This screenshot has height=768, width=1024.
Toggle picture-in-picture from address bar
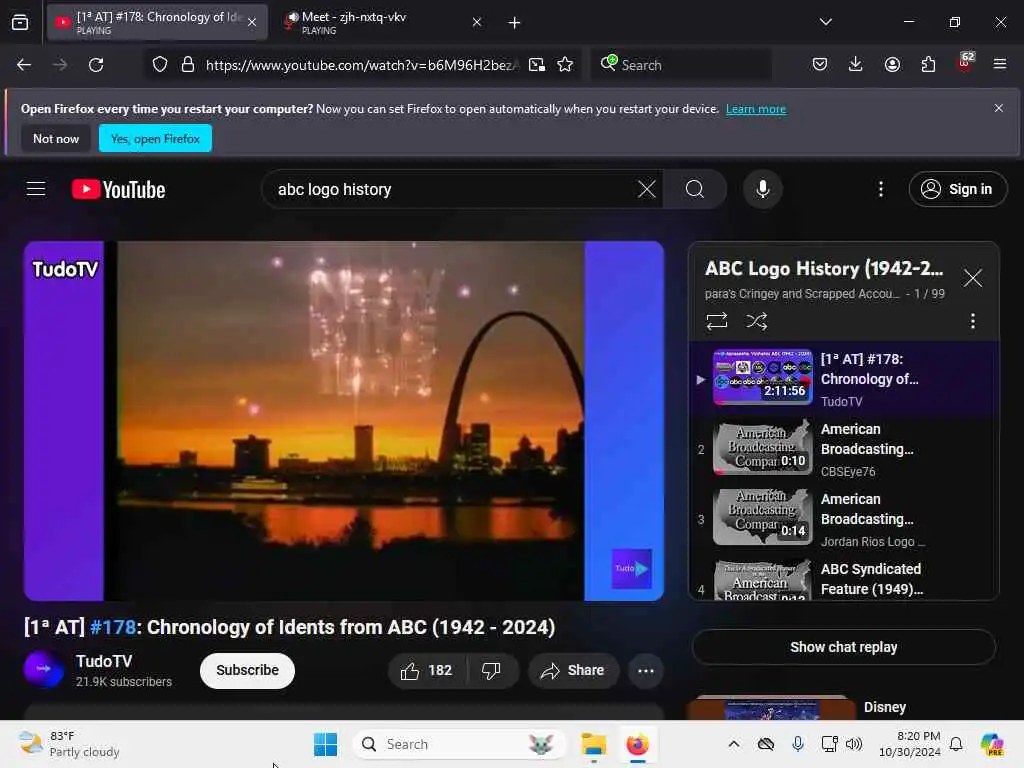[x=537, y=65]
